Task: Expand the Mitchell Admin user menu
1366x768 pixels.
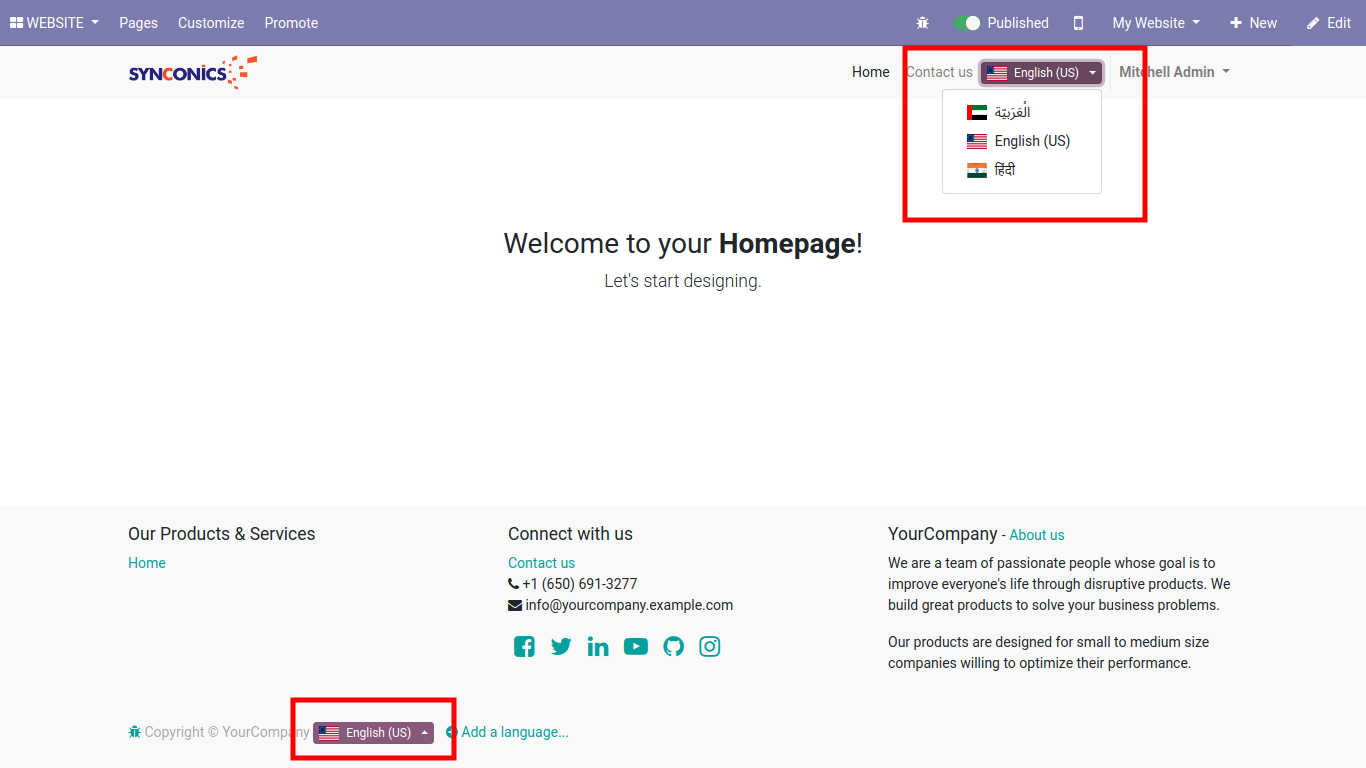Action: click(x=1174, y=72)
